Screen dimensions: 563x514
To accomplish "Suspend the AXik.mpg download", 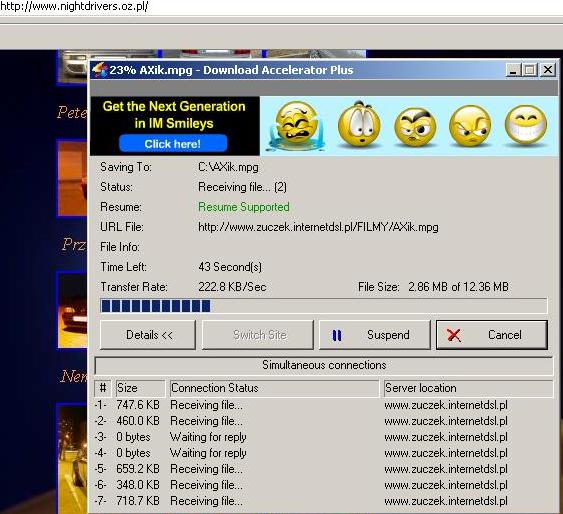I will tap(375, 335).
